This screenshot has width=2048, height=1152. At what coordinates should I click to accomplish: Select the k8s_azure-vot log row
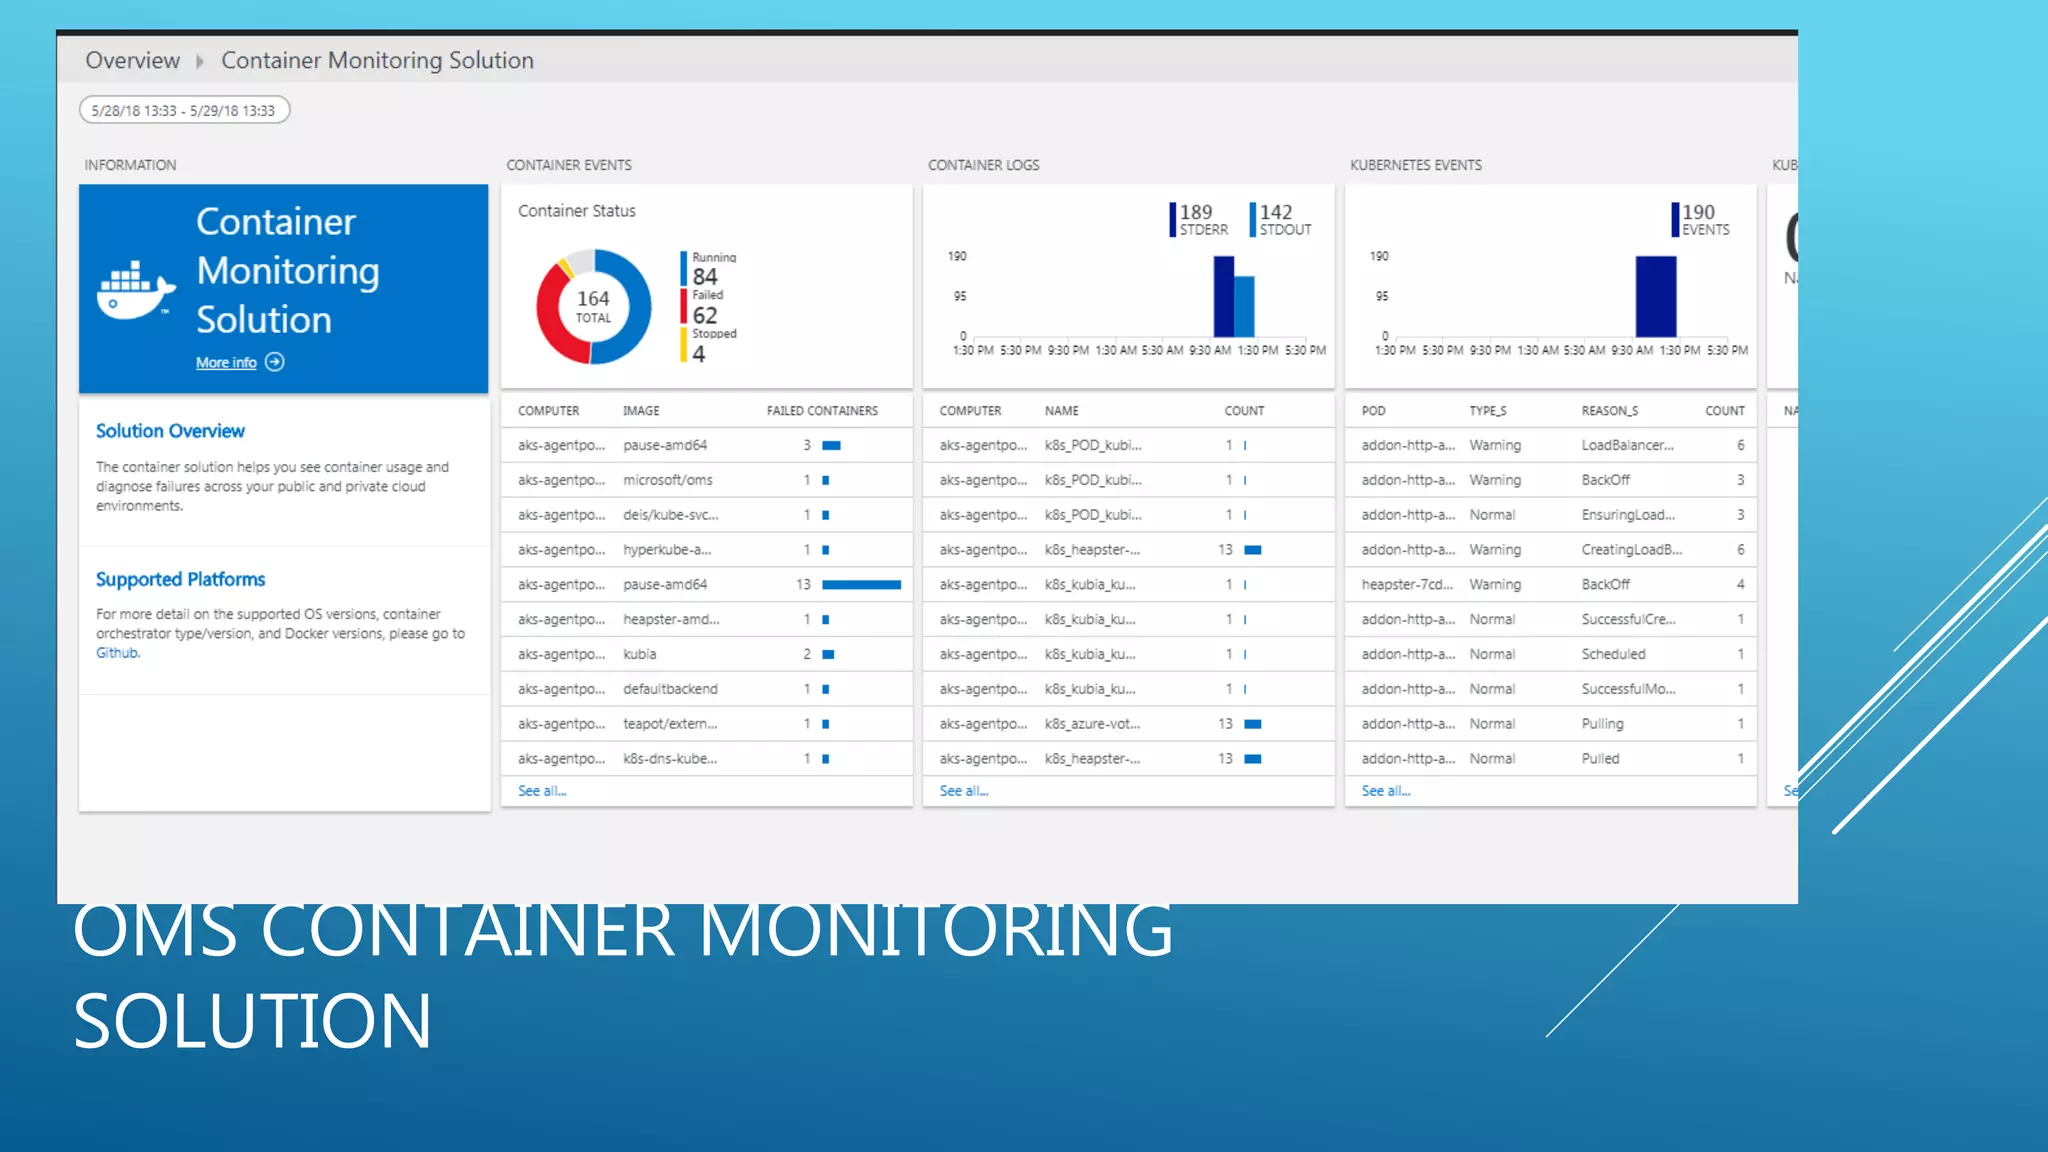pos(1128,724)
